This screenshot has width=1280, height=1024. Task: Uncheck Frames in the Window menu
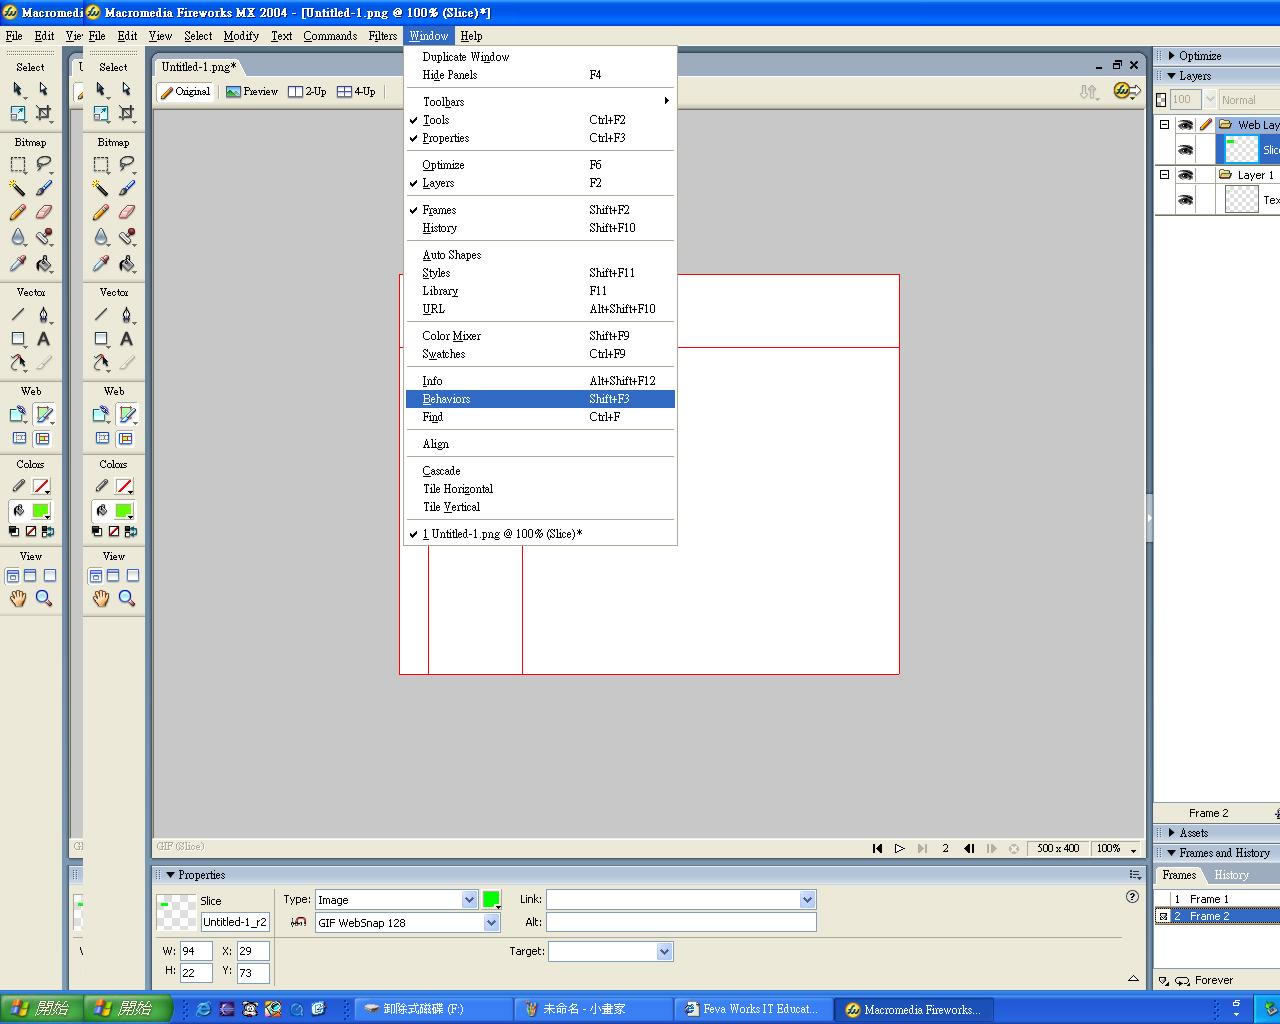(541, 210)
